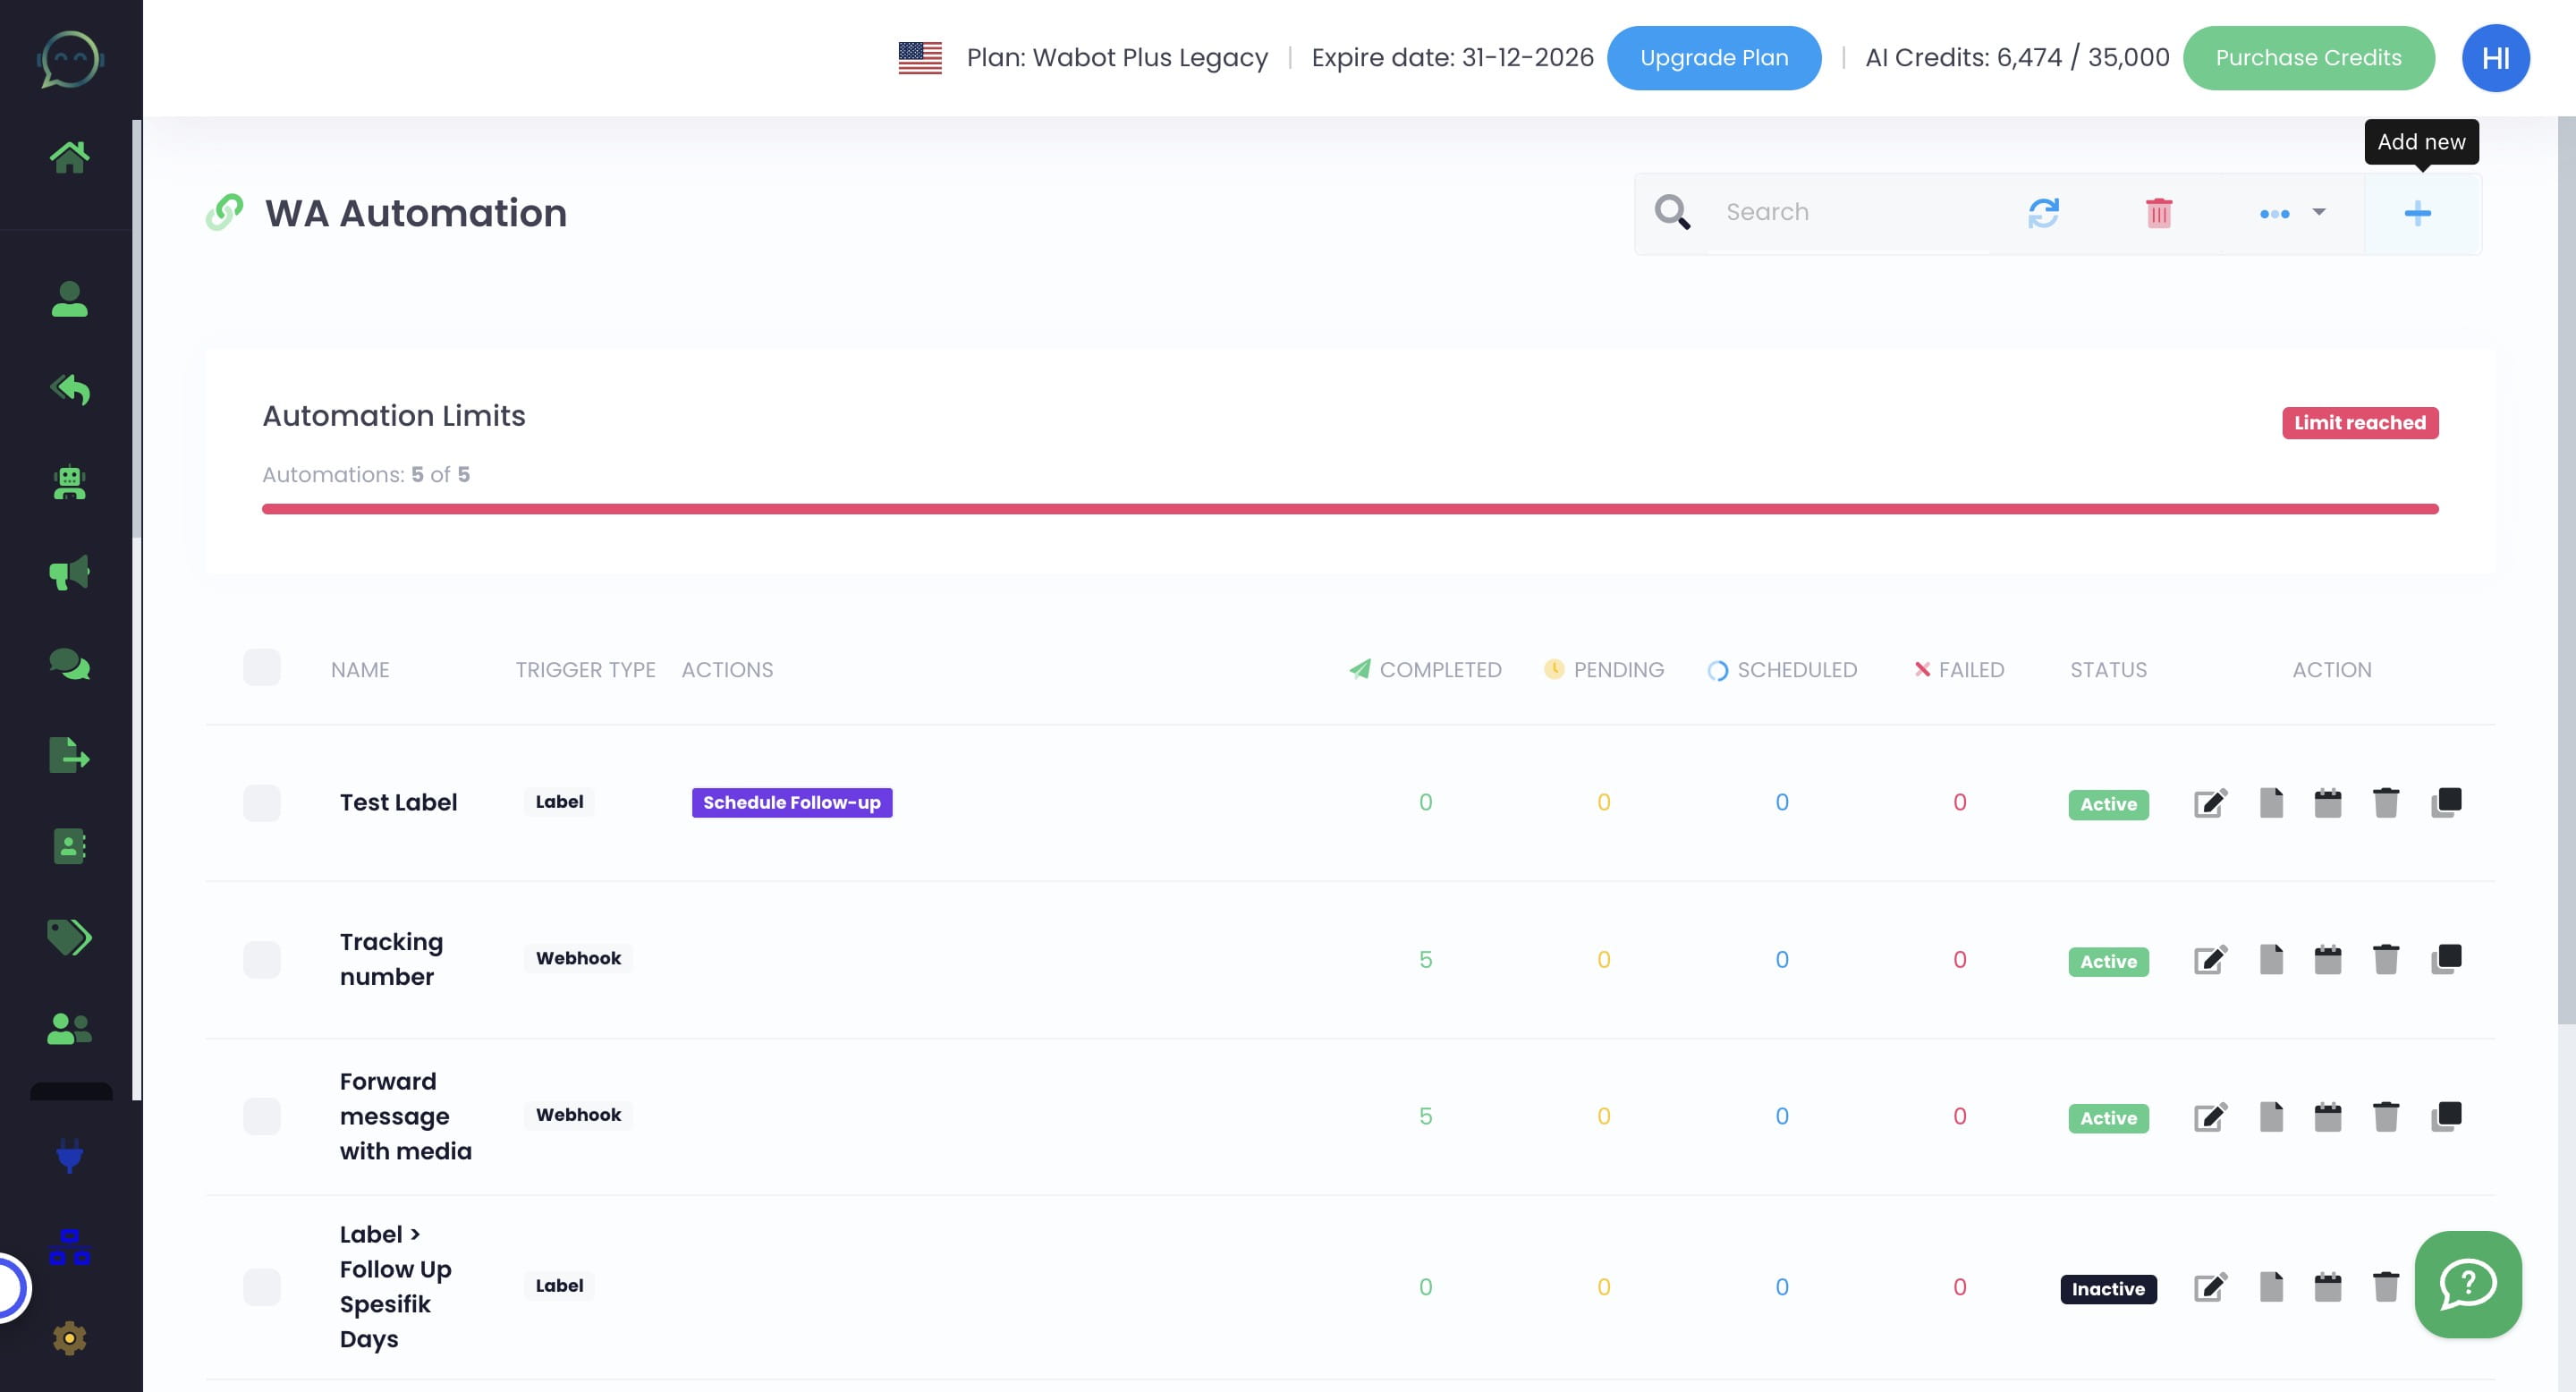This screenshot has width=2576, height=1392.
Task: Delete the Label Follow Up Spesifik Days automation
Action: pyautogui.click(x=2385, y=1287)
